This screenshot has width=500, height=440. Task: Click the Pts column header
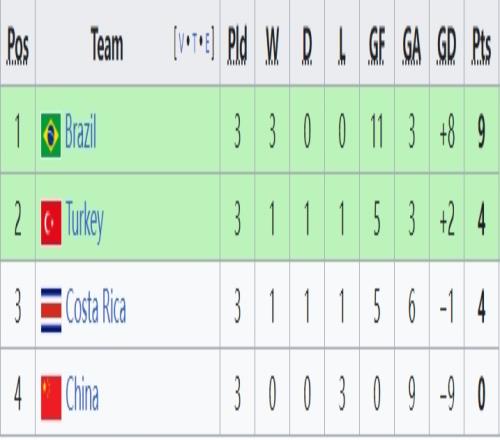[x=481, y=46]
